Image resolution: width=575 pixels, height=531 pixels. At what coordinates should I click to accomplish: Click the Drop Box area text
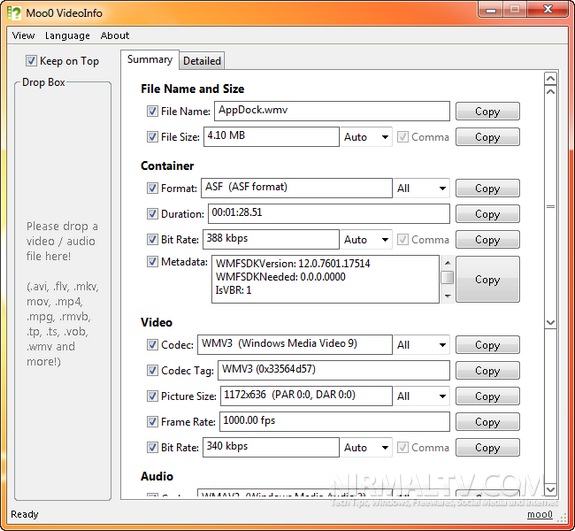62,293
